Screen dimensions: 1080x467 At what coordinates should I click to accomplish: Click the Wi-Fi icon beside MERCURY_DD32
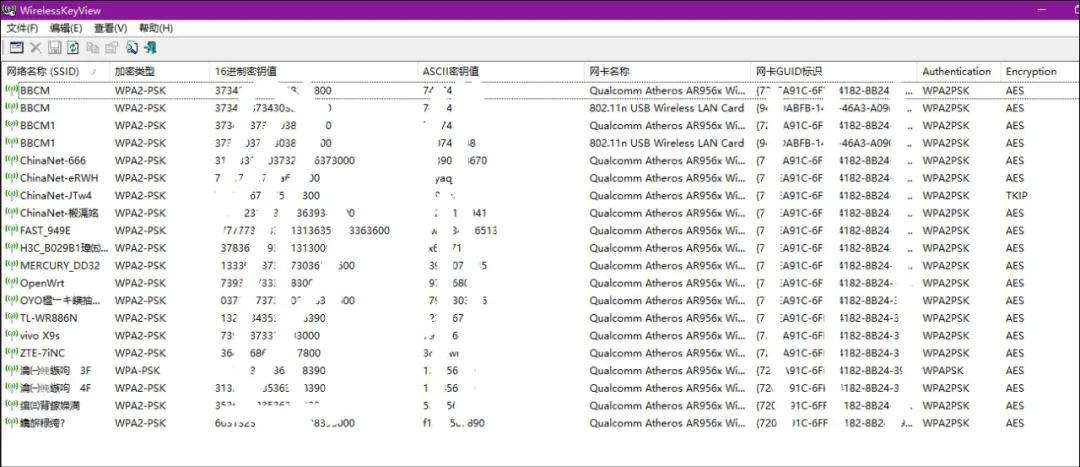(12, 265)
